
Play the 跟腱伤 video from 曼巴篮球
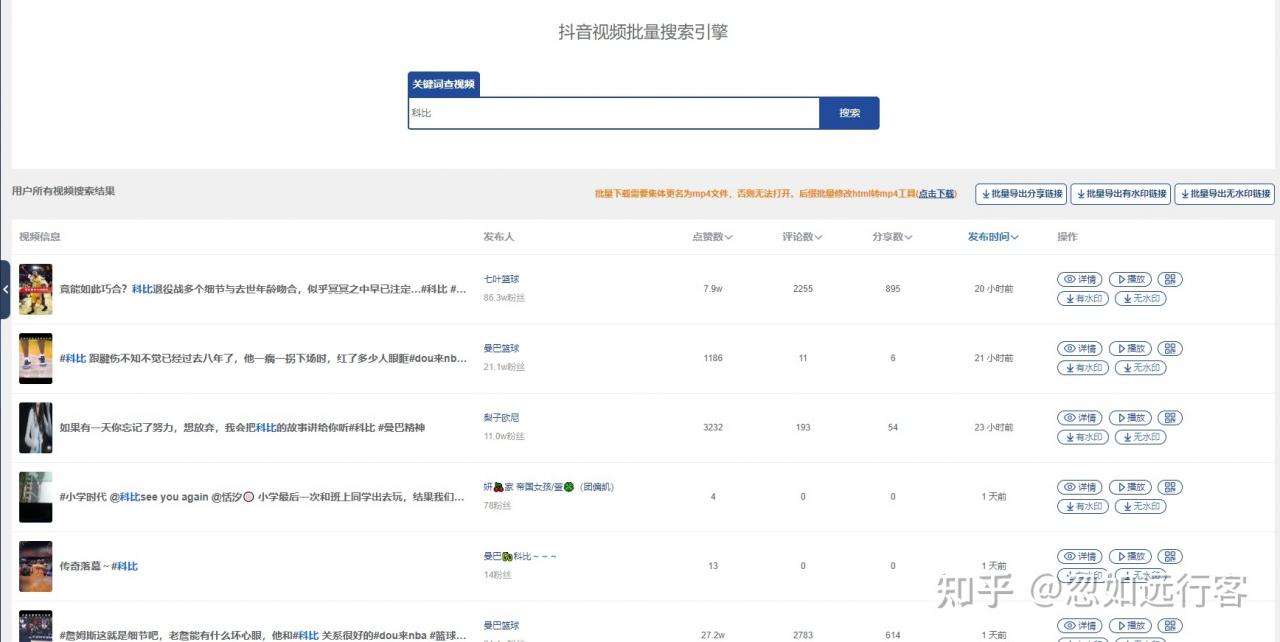coord(1131,349)
